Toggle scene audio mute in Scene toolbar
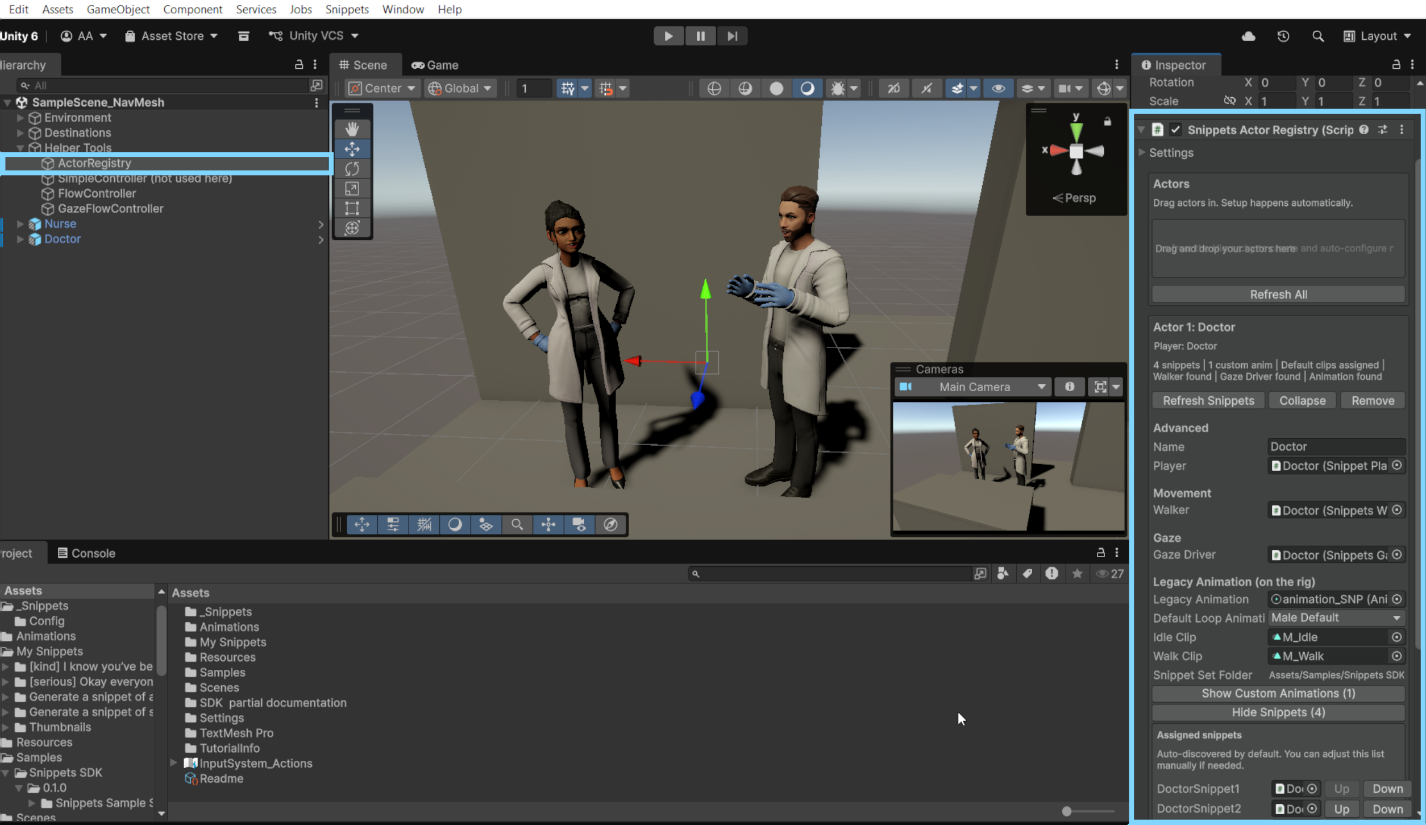This screenshot has width=1426, height=825. tap(926, 88)
